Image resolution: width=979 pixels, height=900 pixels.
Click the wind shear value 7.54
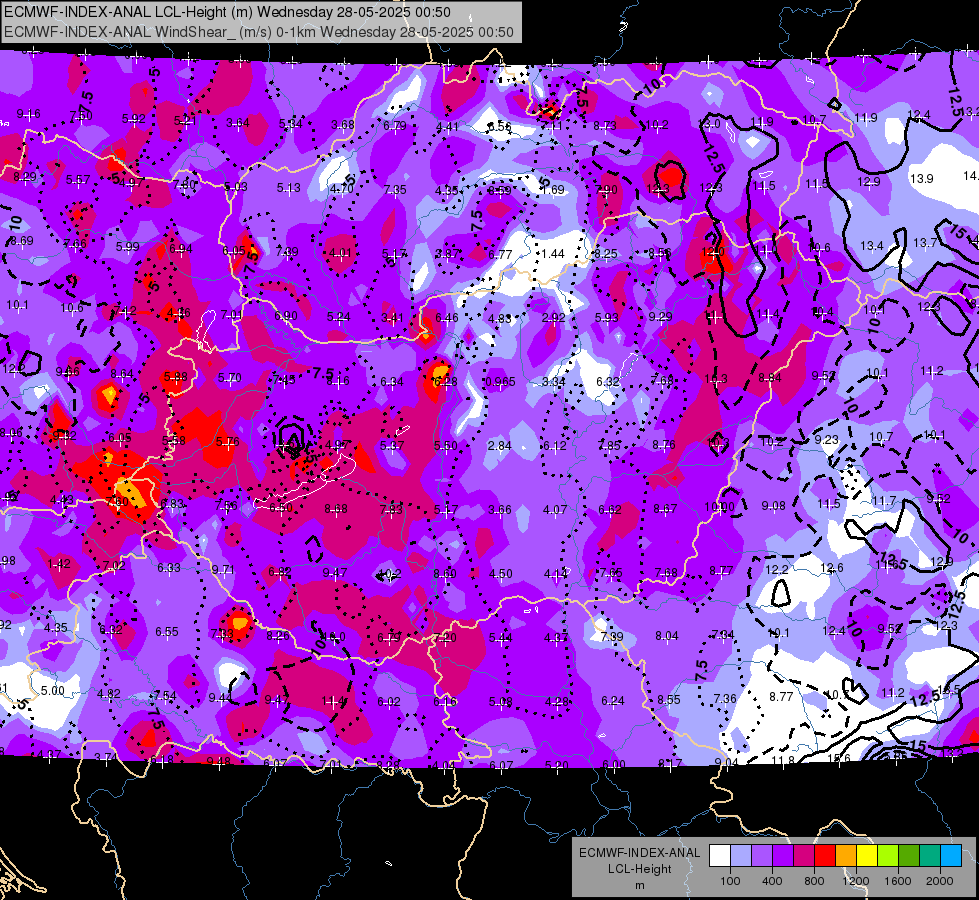(x=165, y=696)
